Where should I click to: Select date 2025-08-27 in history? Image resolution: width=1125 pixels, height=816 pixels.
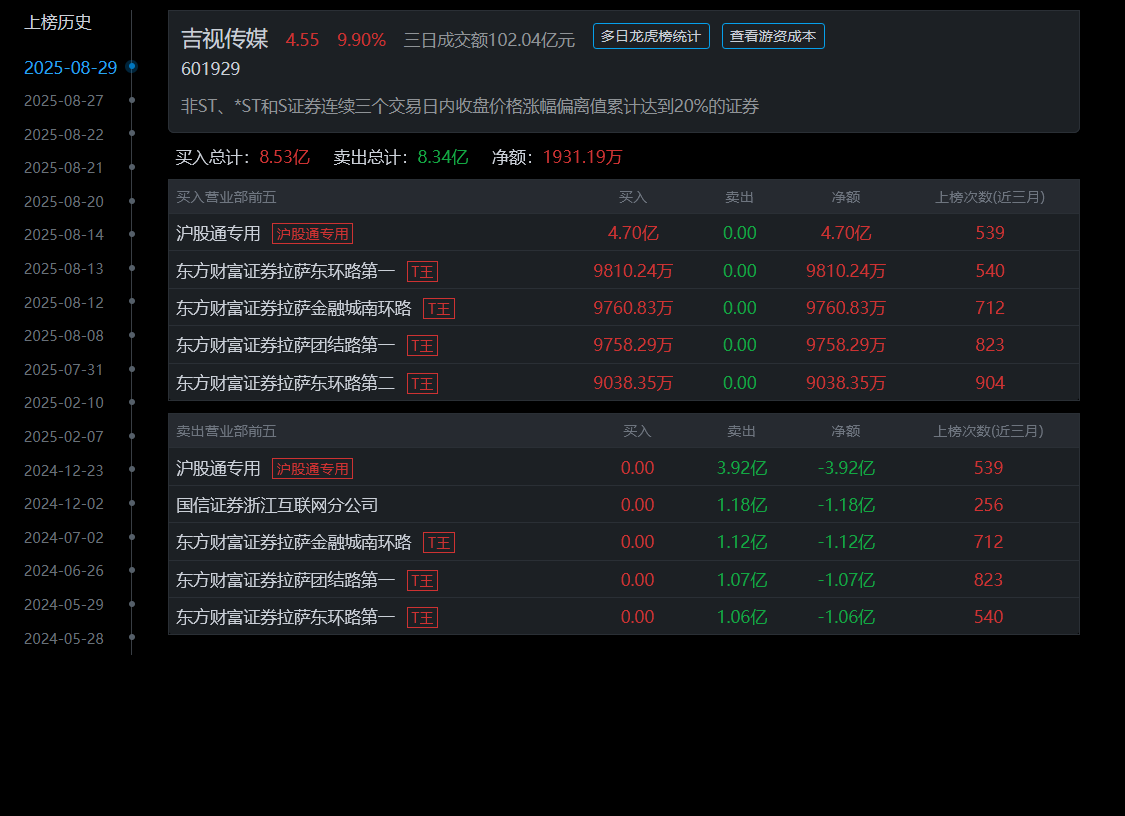[64, 100]
